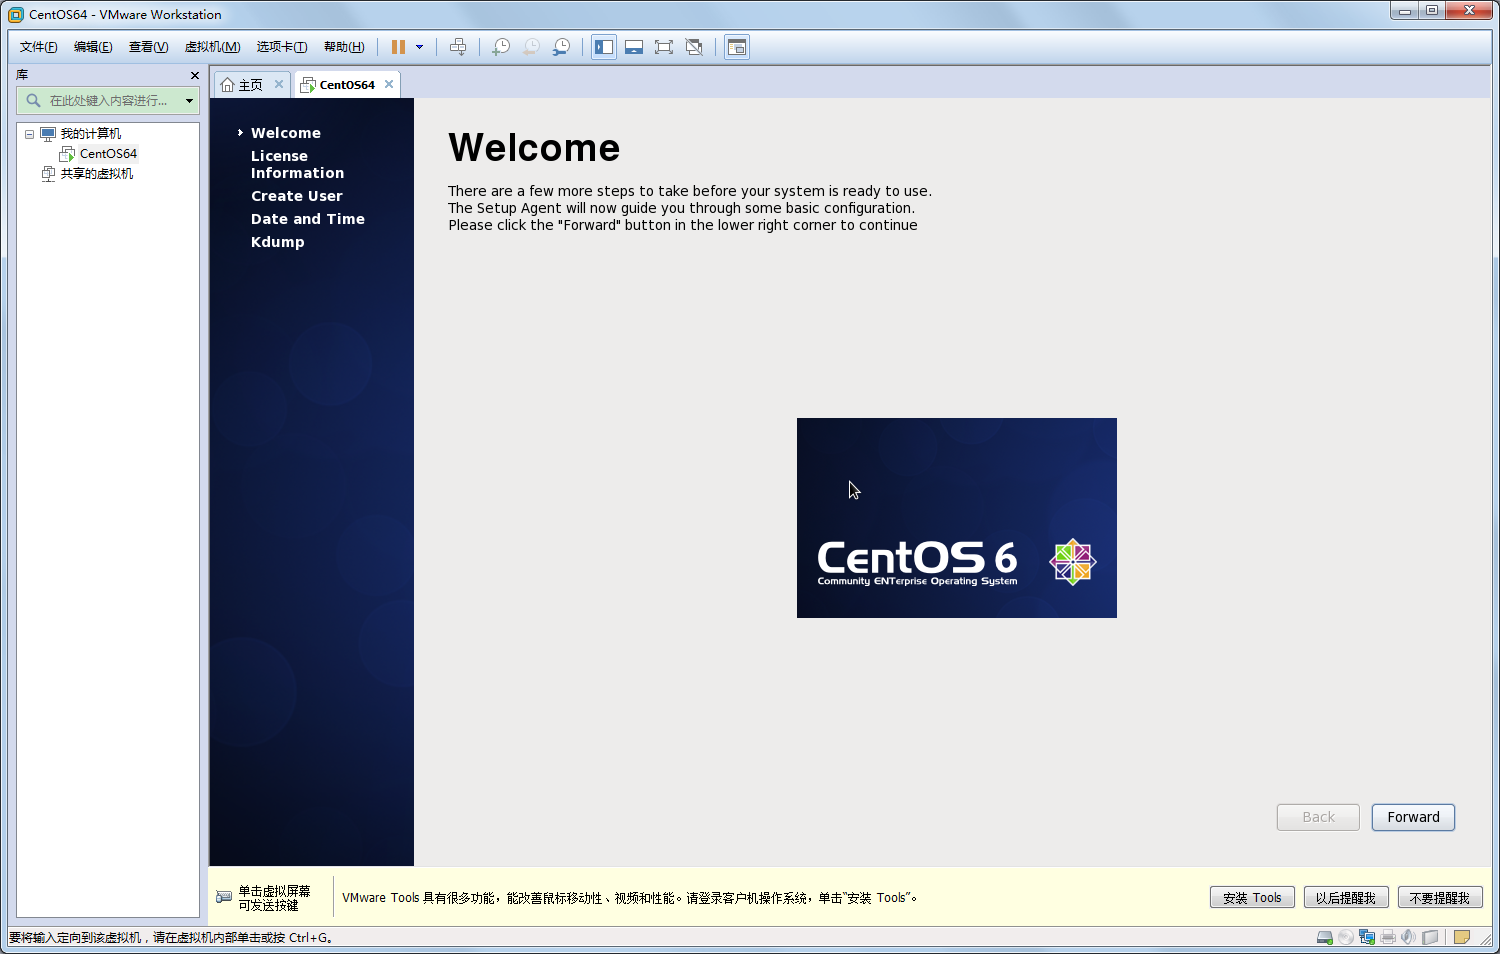Toggle the thumbnail bar view icon
The width and height of the screenshot is (1500, 954).
(x=634, y=47)
